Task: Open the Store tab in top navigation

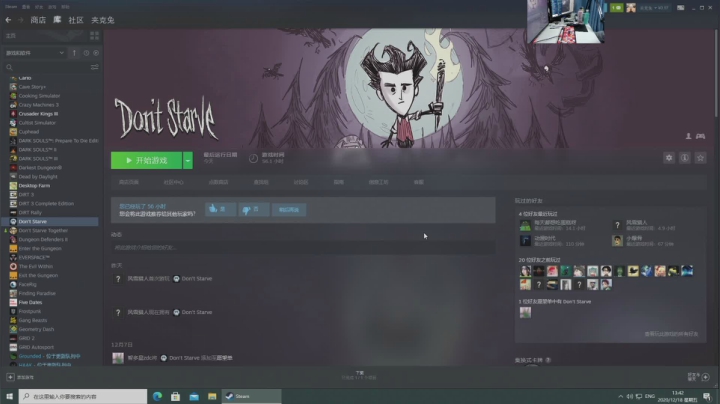Action: [38, 20]
